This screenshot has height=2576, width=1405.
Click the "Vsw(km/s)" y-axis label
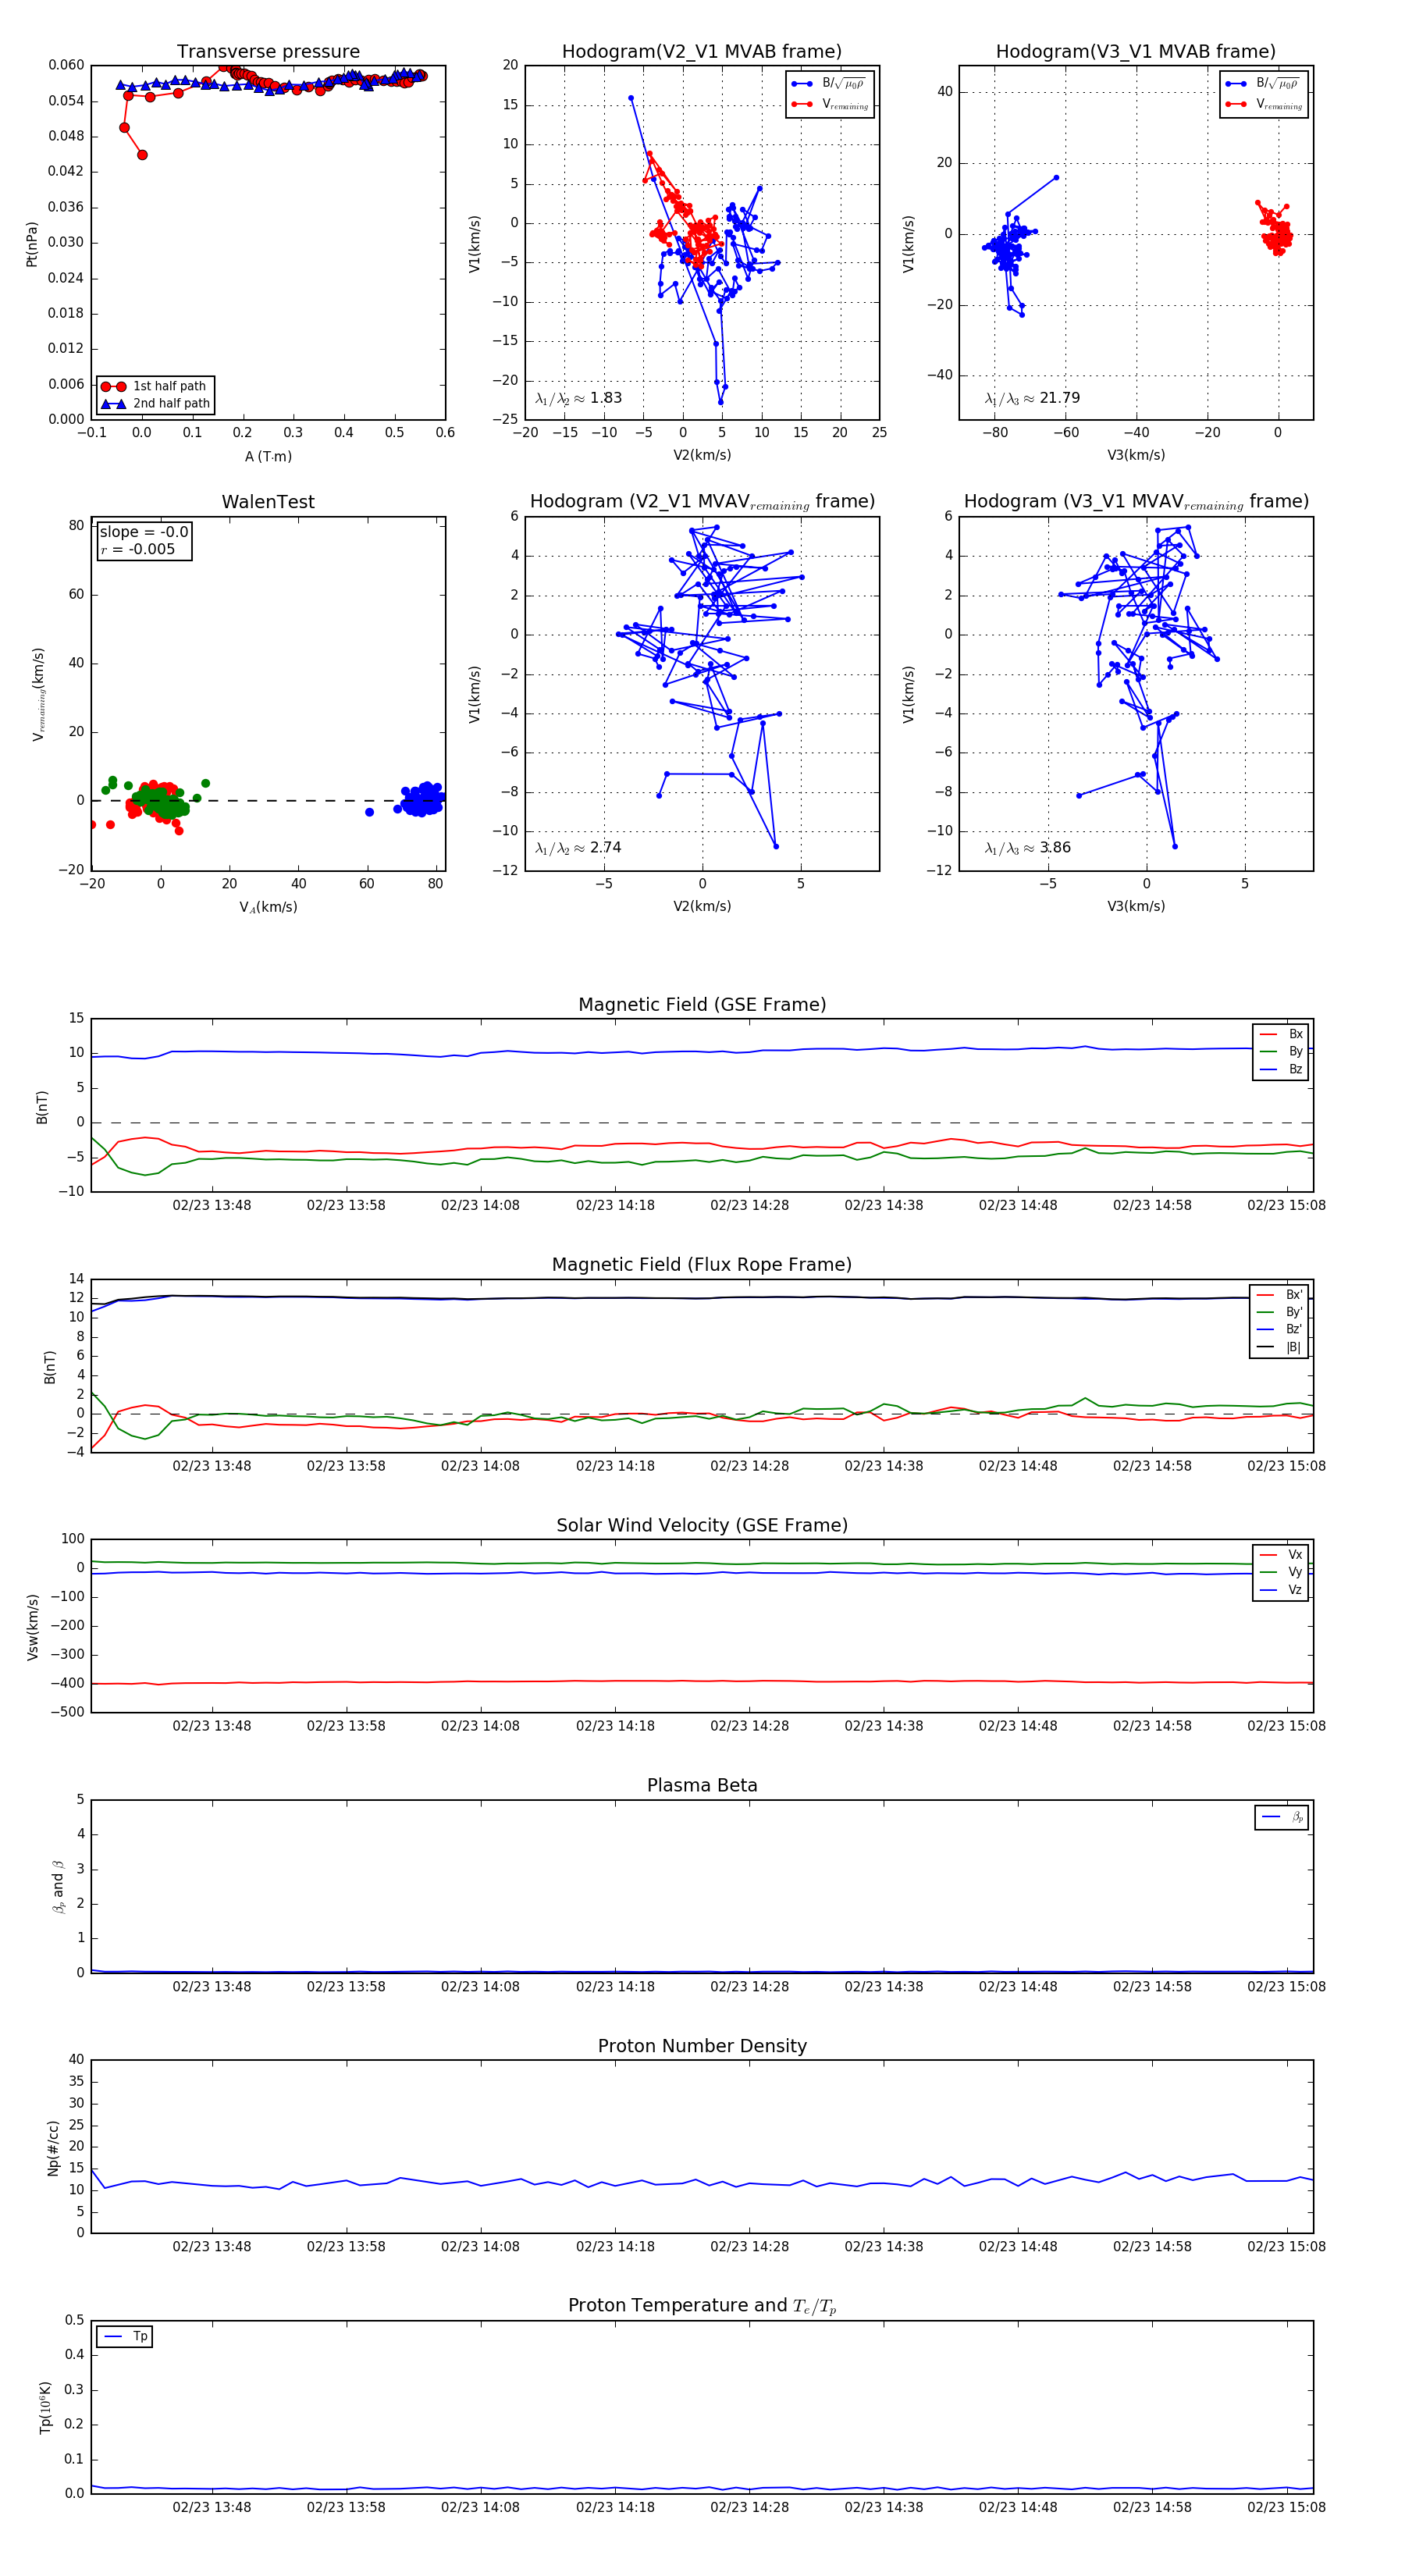coord(32,1627)
